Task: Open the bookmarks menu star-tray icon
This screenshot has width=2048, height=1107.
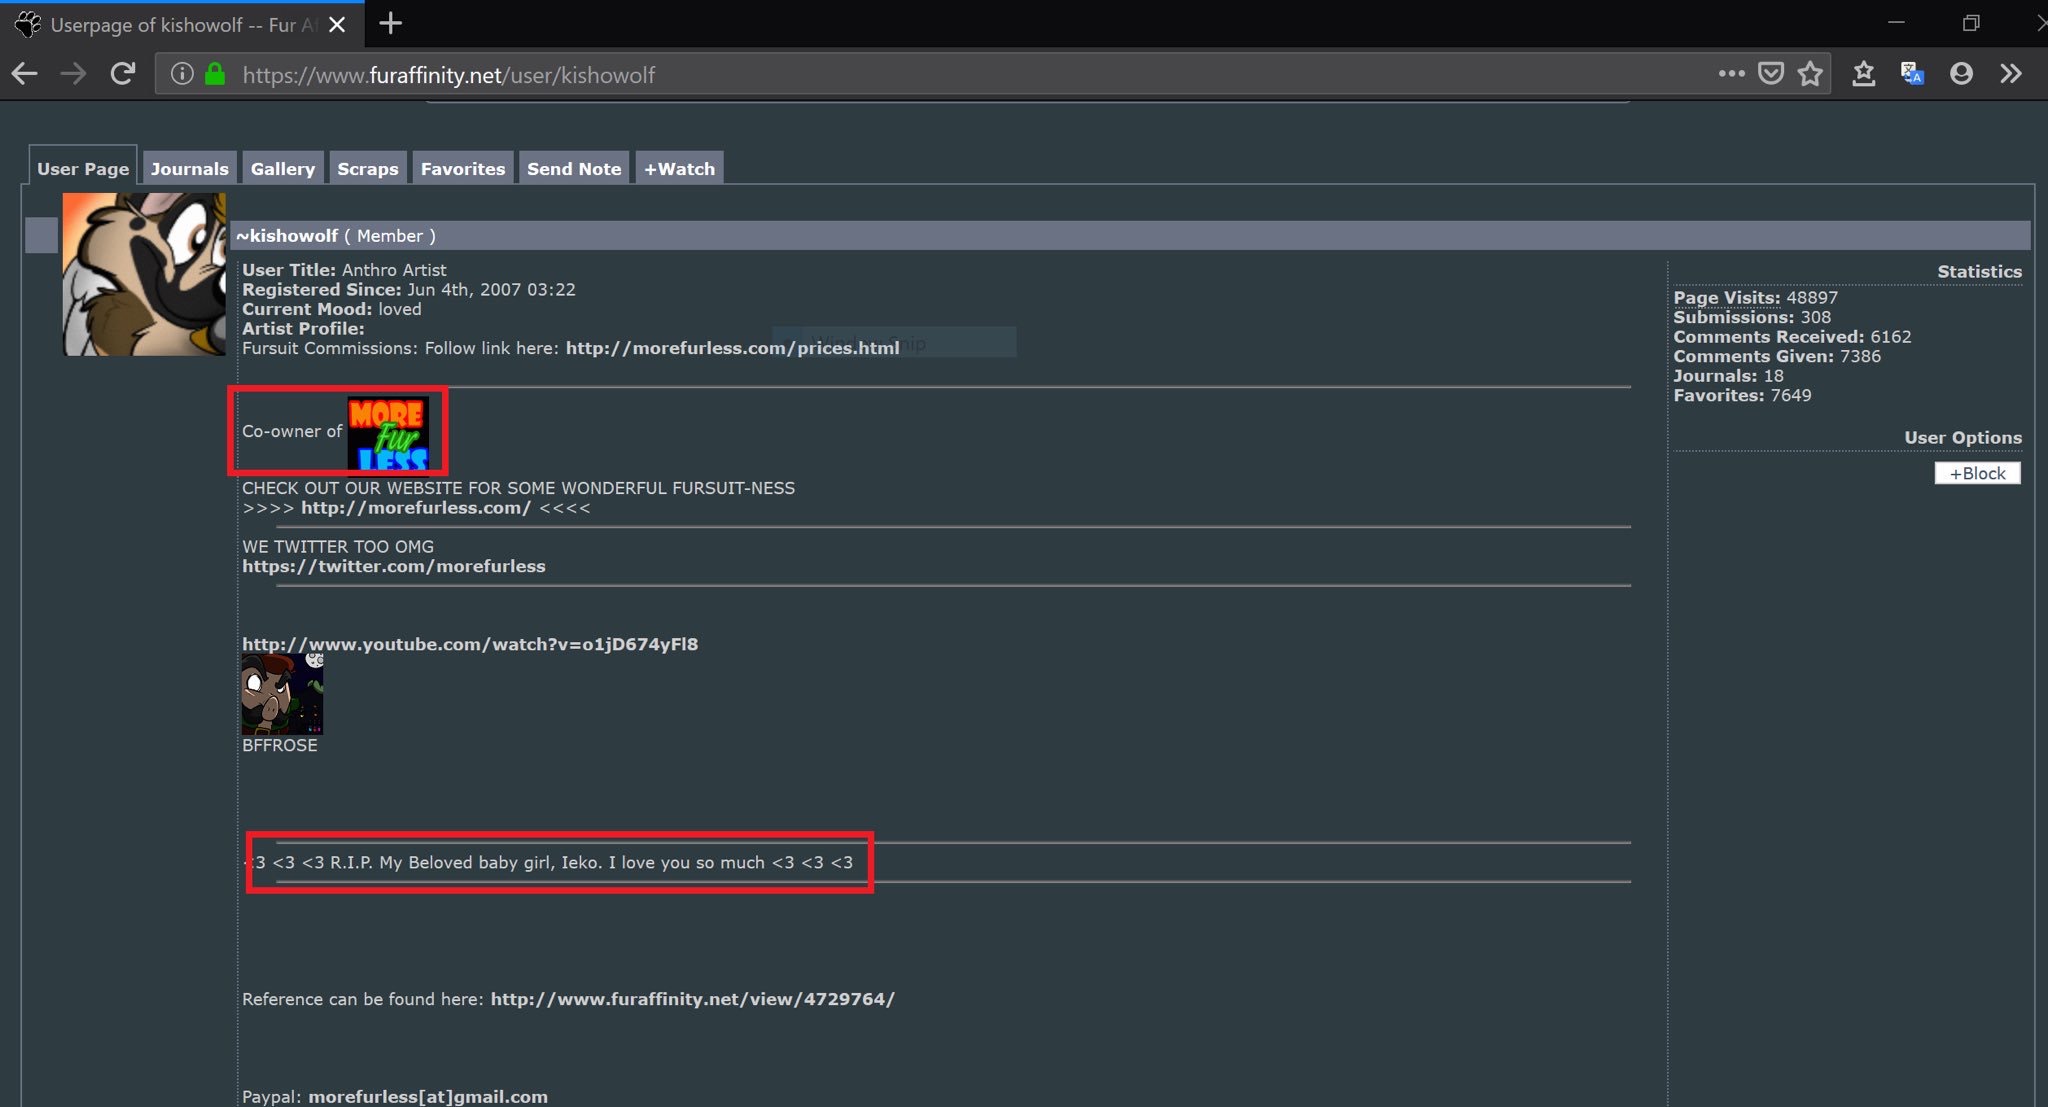Action: coord(1863,74)
